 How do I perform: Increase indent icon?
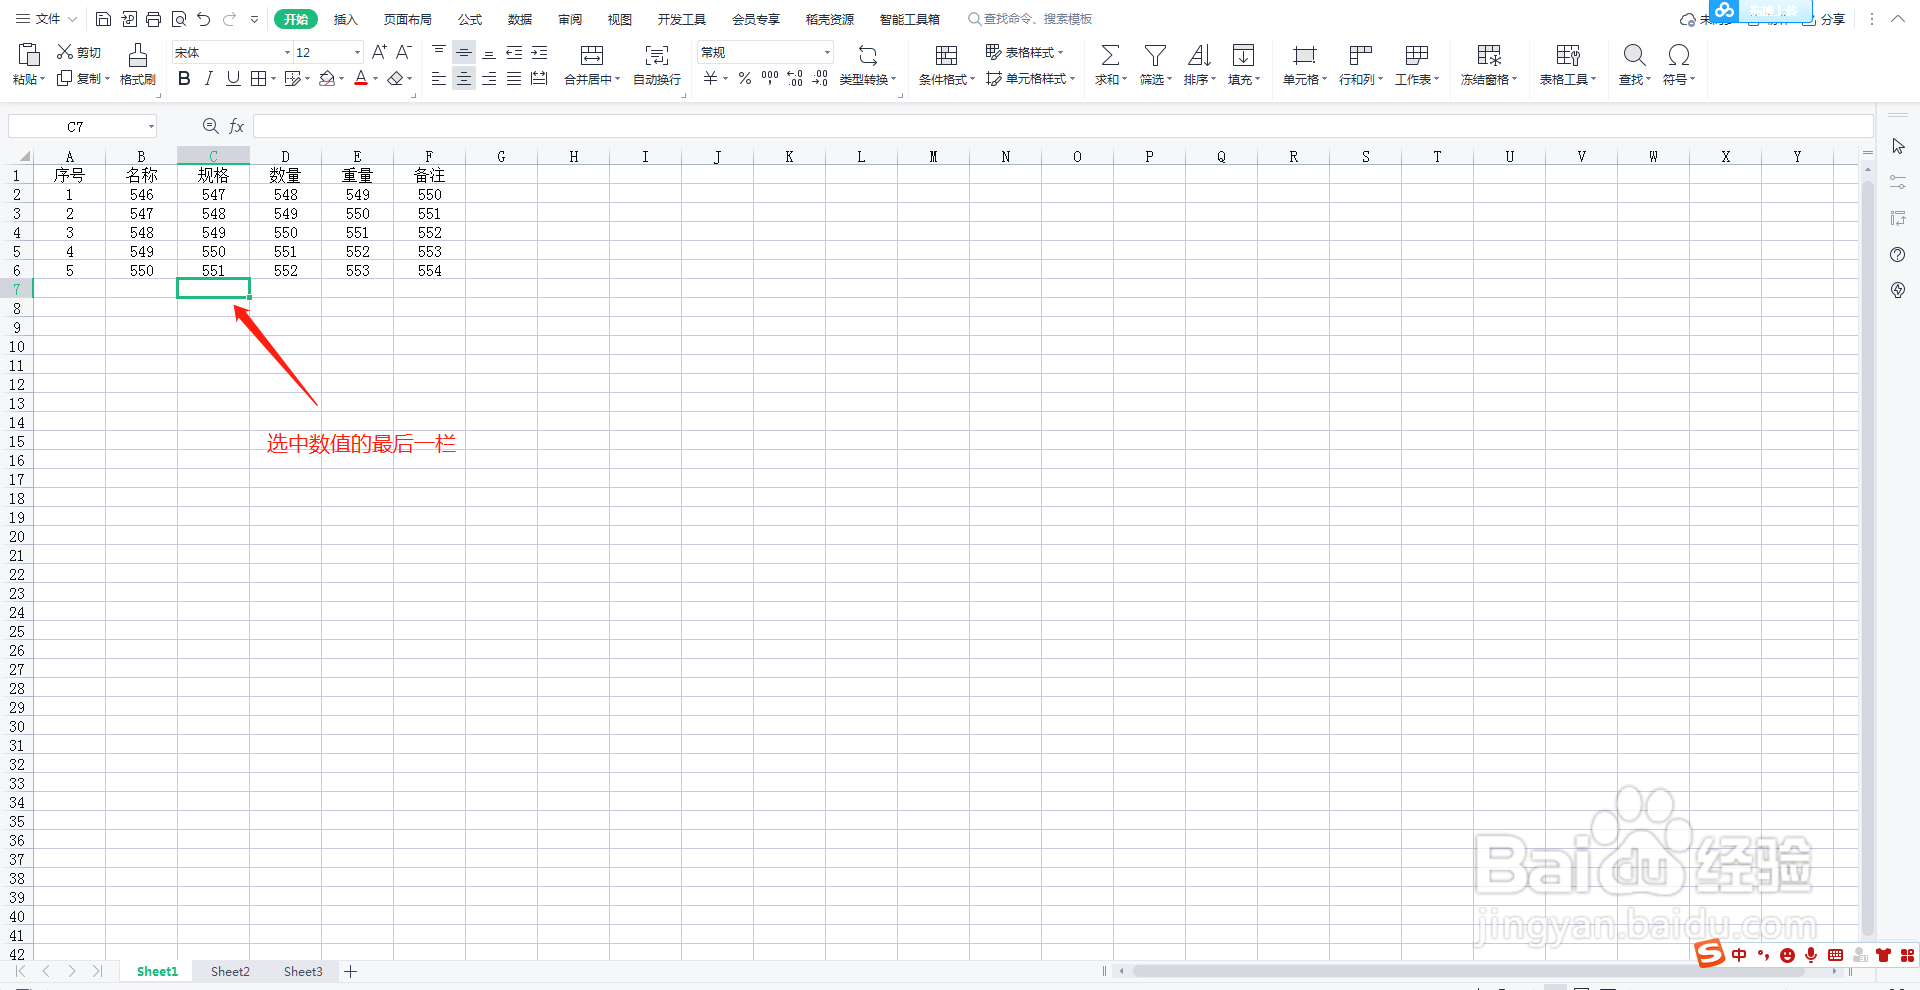point(539,52)
